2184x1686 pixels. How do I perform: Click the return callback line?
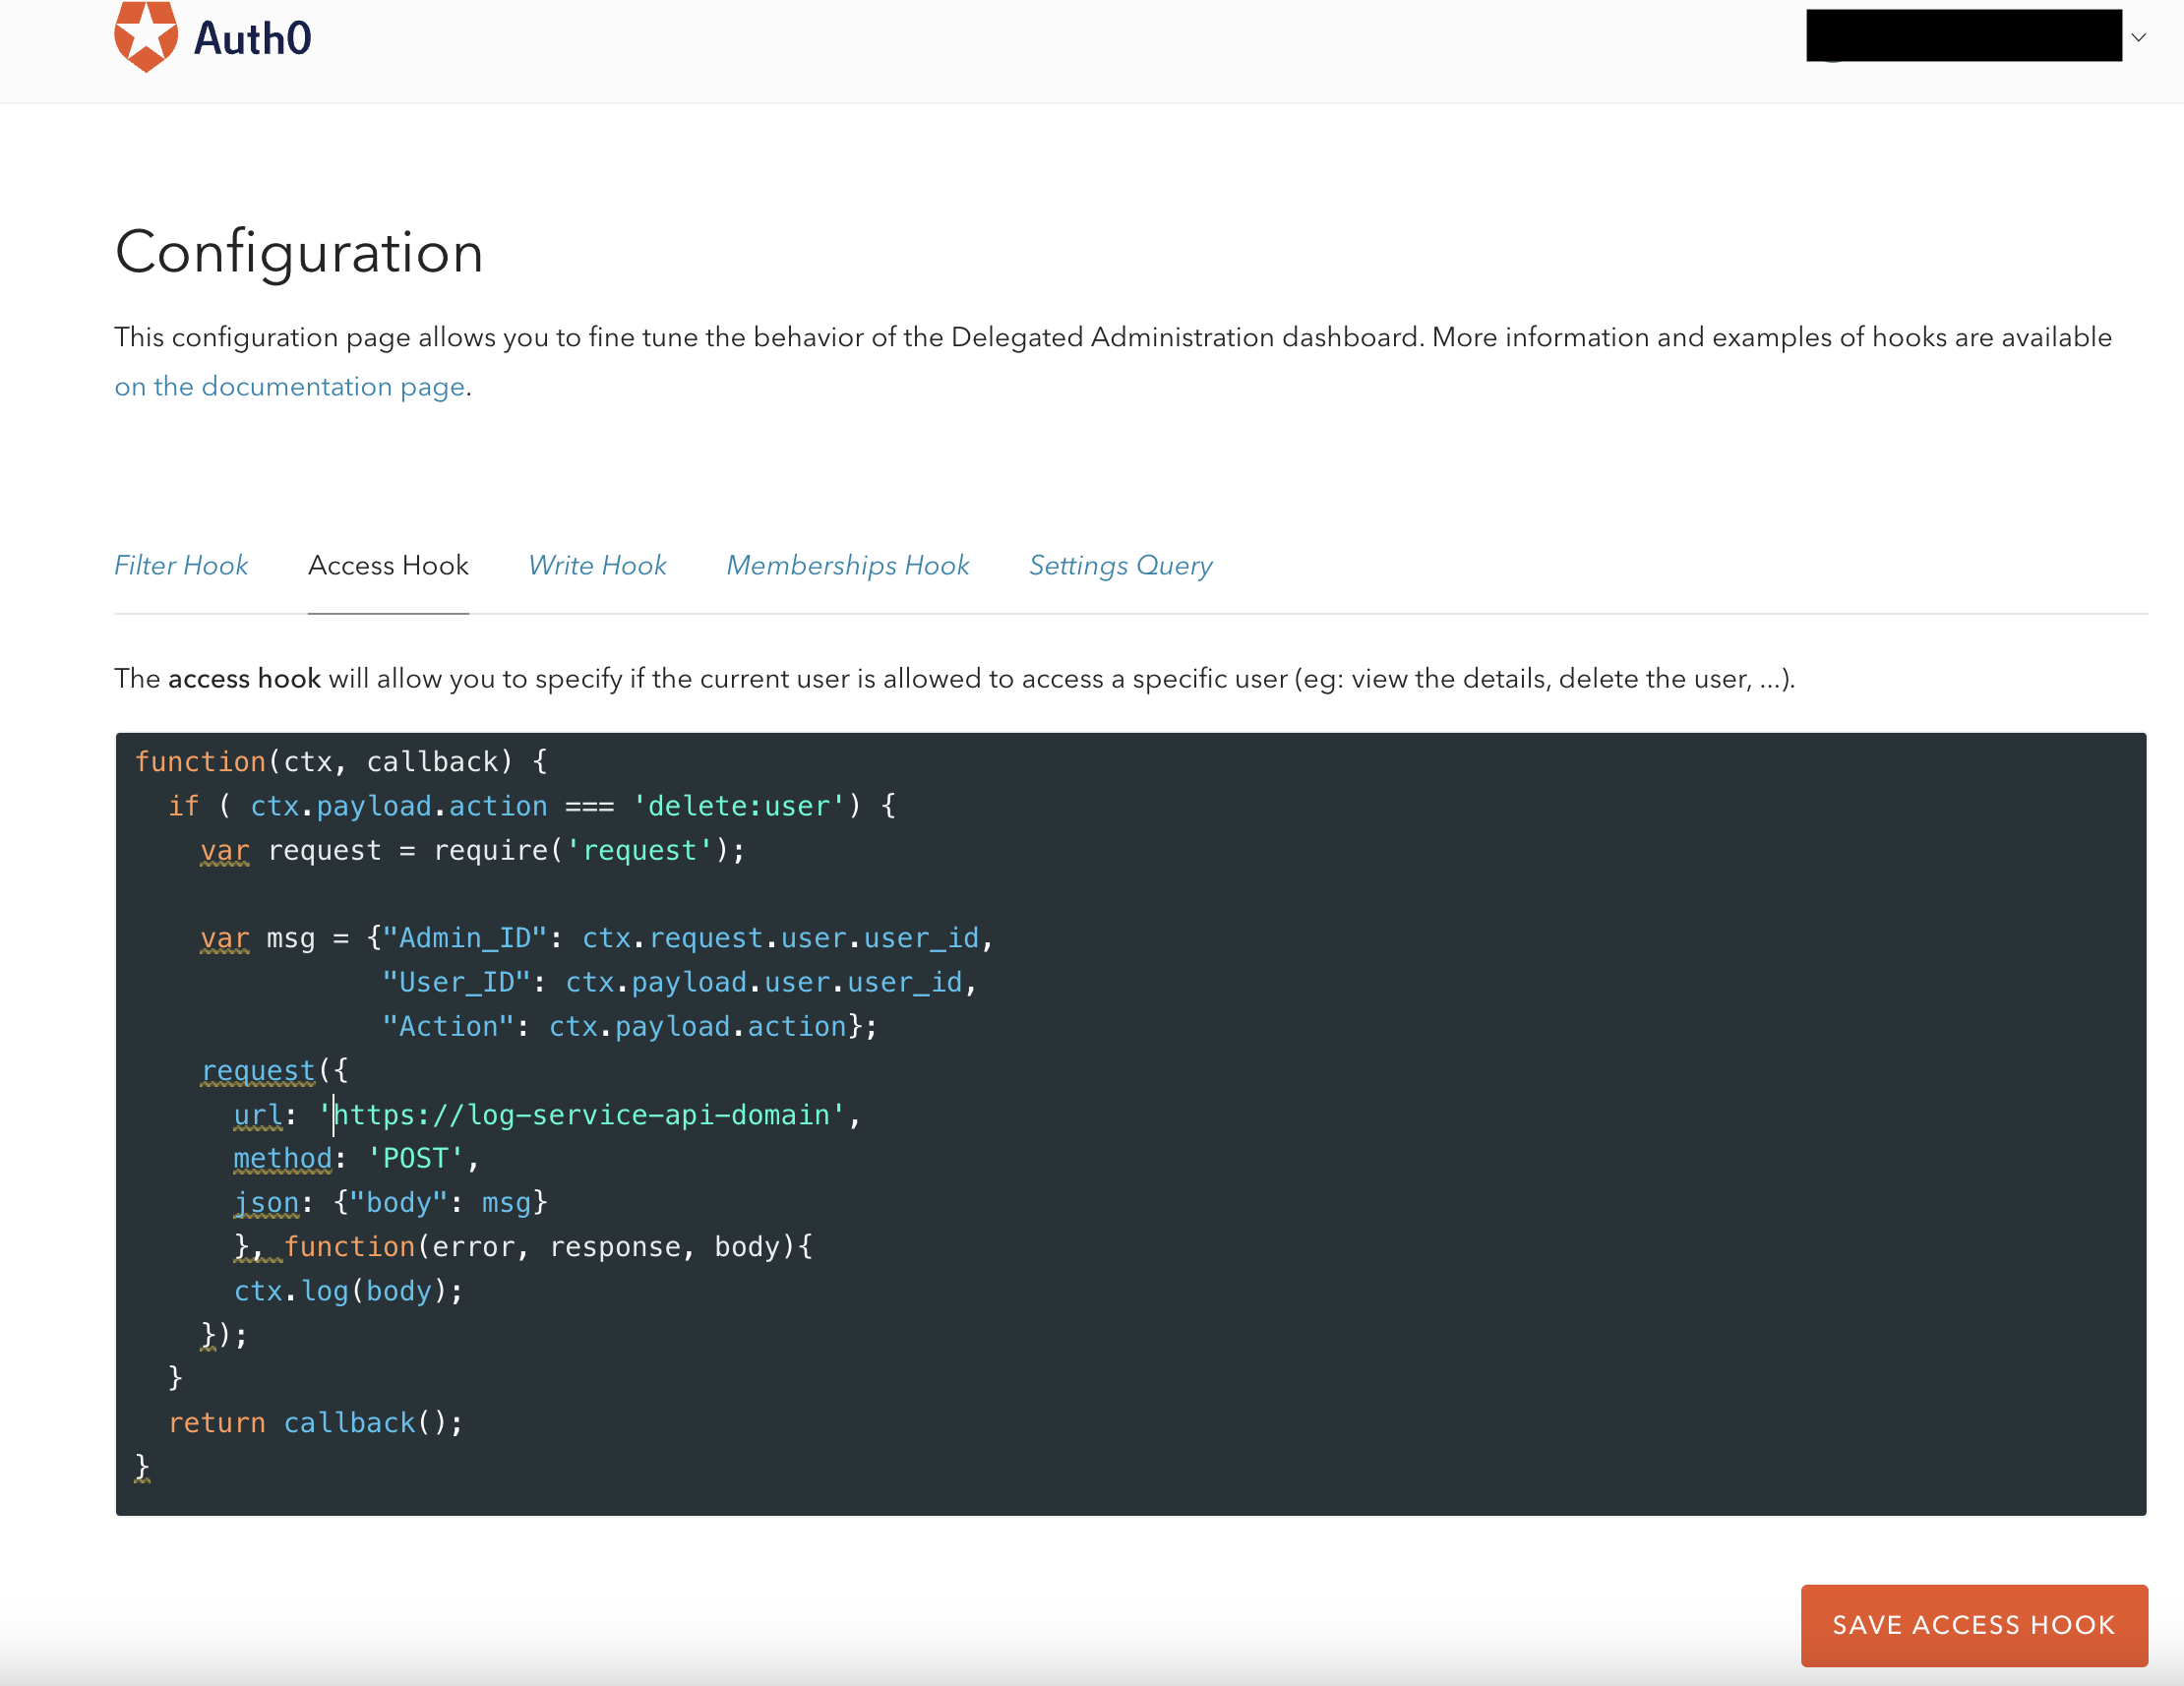[x=315, y=1422]
